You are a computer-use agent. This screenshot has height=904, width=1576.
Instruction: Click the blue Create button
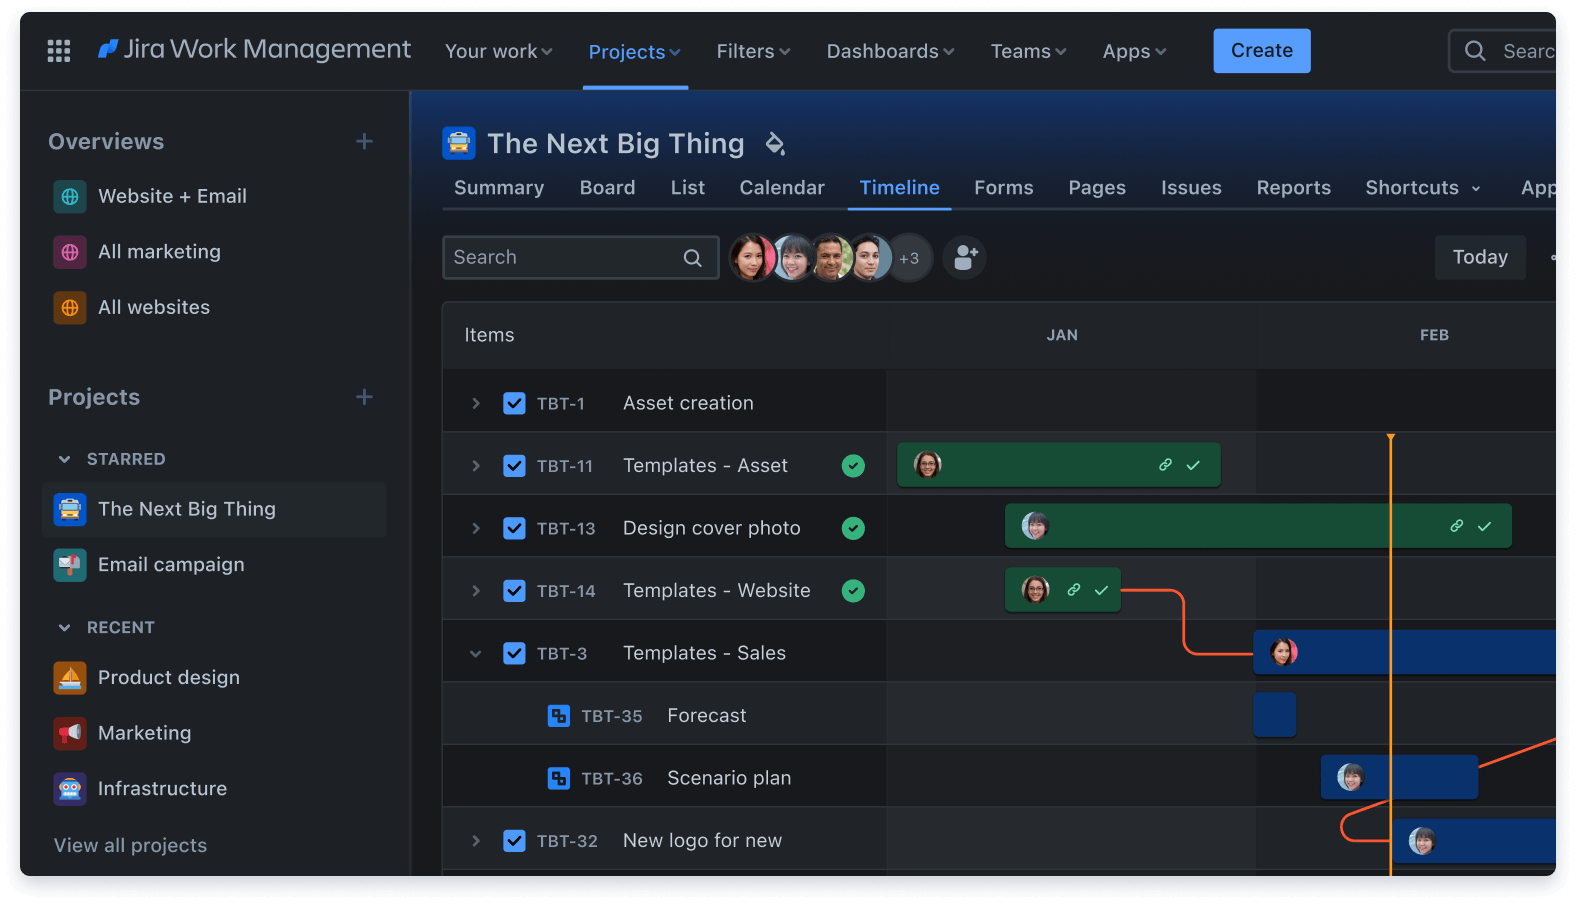[x=1262, y=51]
